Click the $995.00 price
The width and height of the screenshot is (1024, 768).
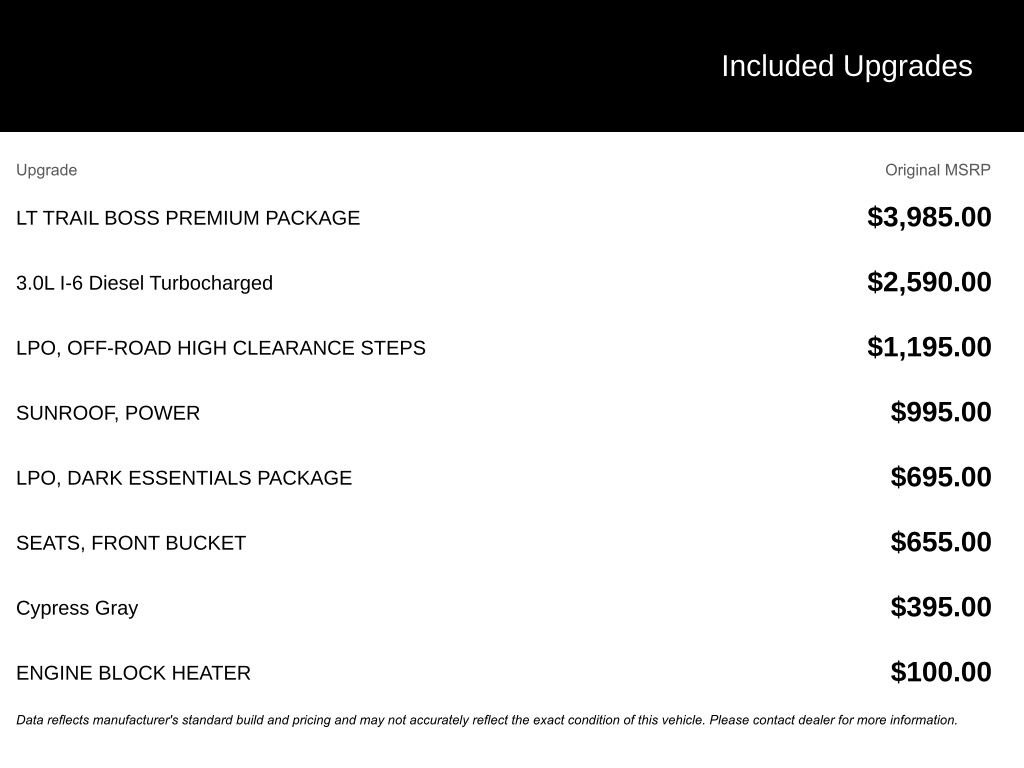tap(940, 412)
